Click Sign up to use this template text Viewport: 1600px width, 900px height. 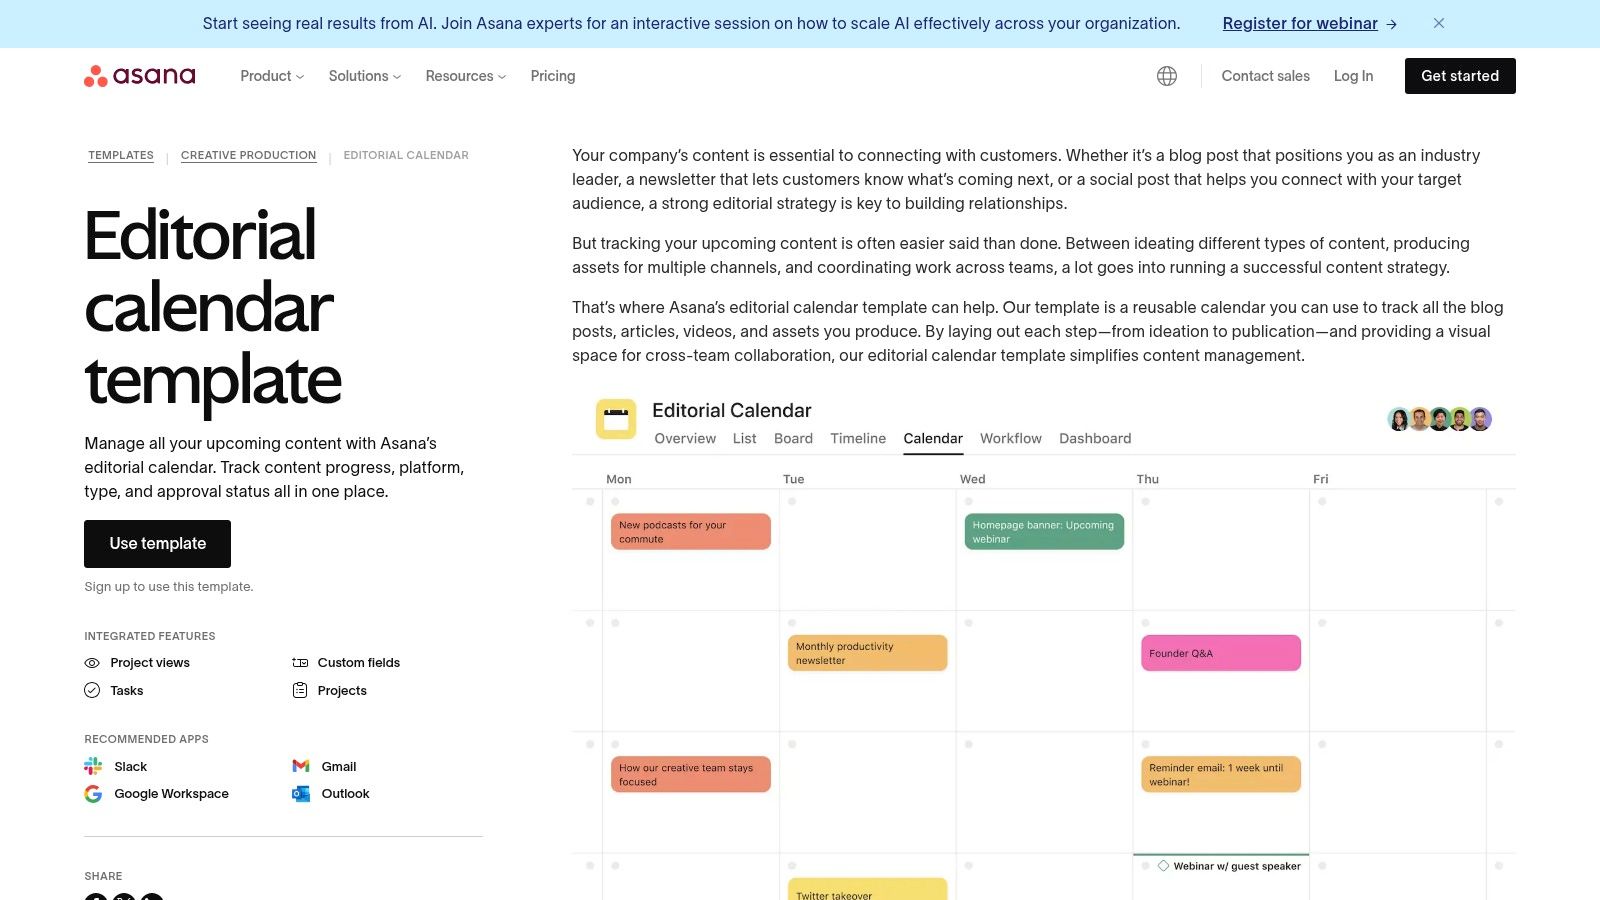click(169, 587)
